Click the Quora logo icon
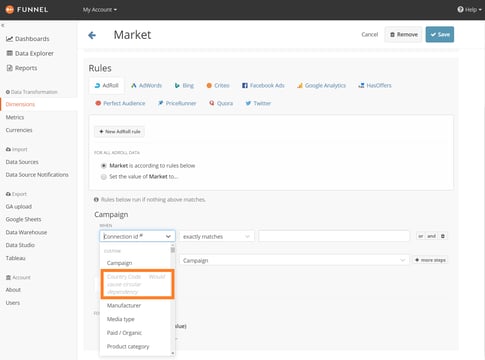The width and height of the screenshot is (485, 360). pos(212,103)
